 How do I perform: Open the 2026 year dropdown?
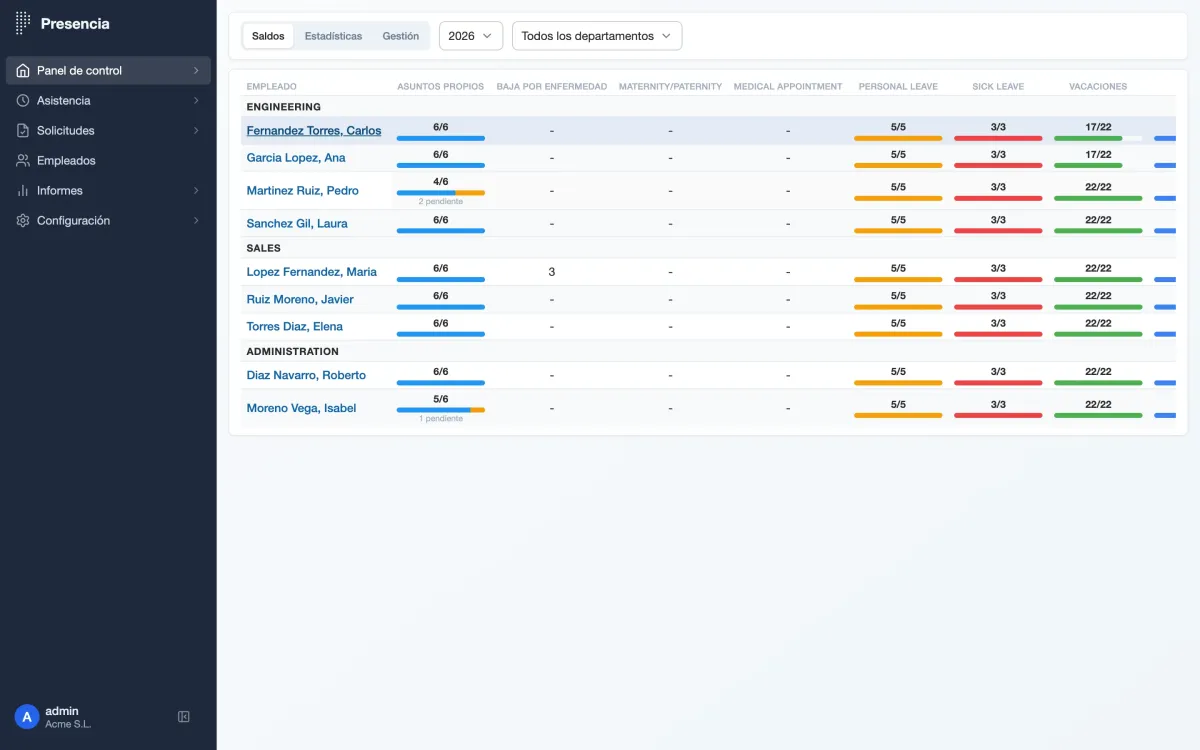pyautogui.click(x=470, y=36)
